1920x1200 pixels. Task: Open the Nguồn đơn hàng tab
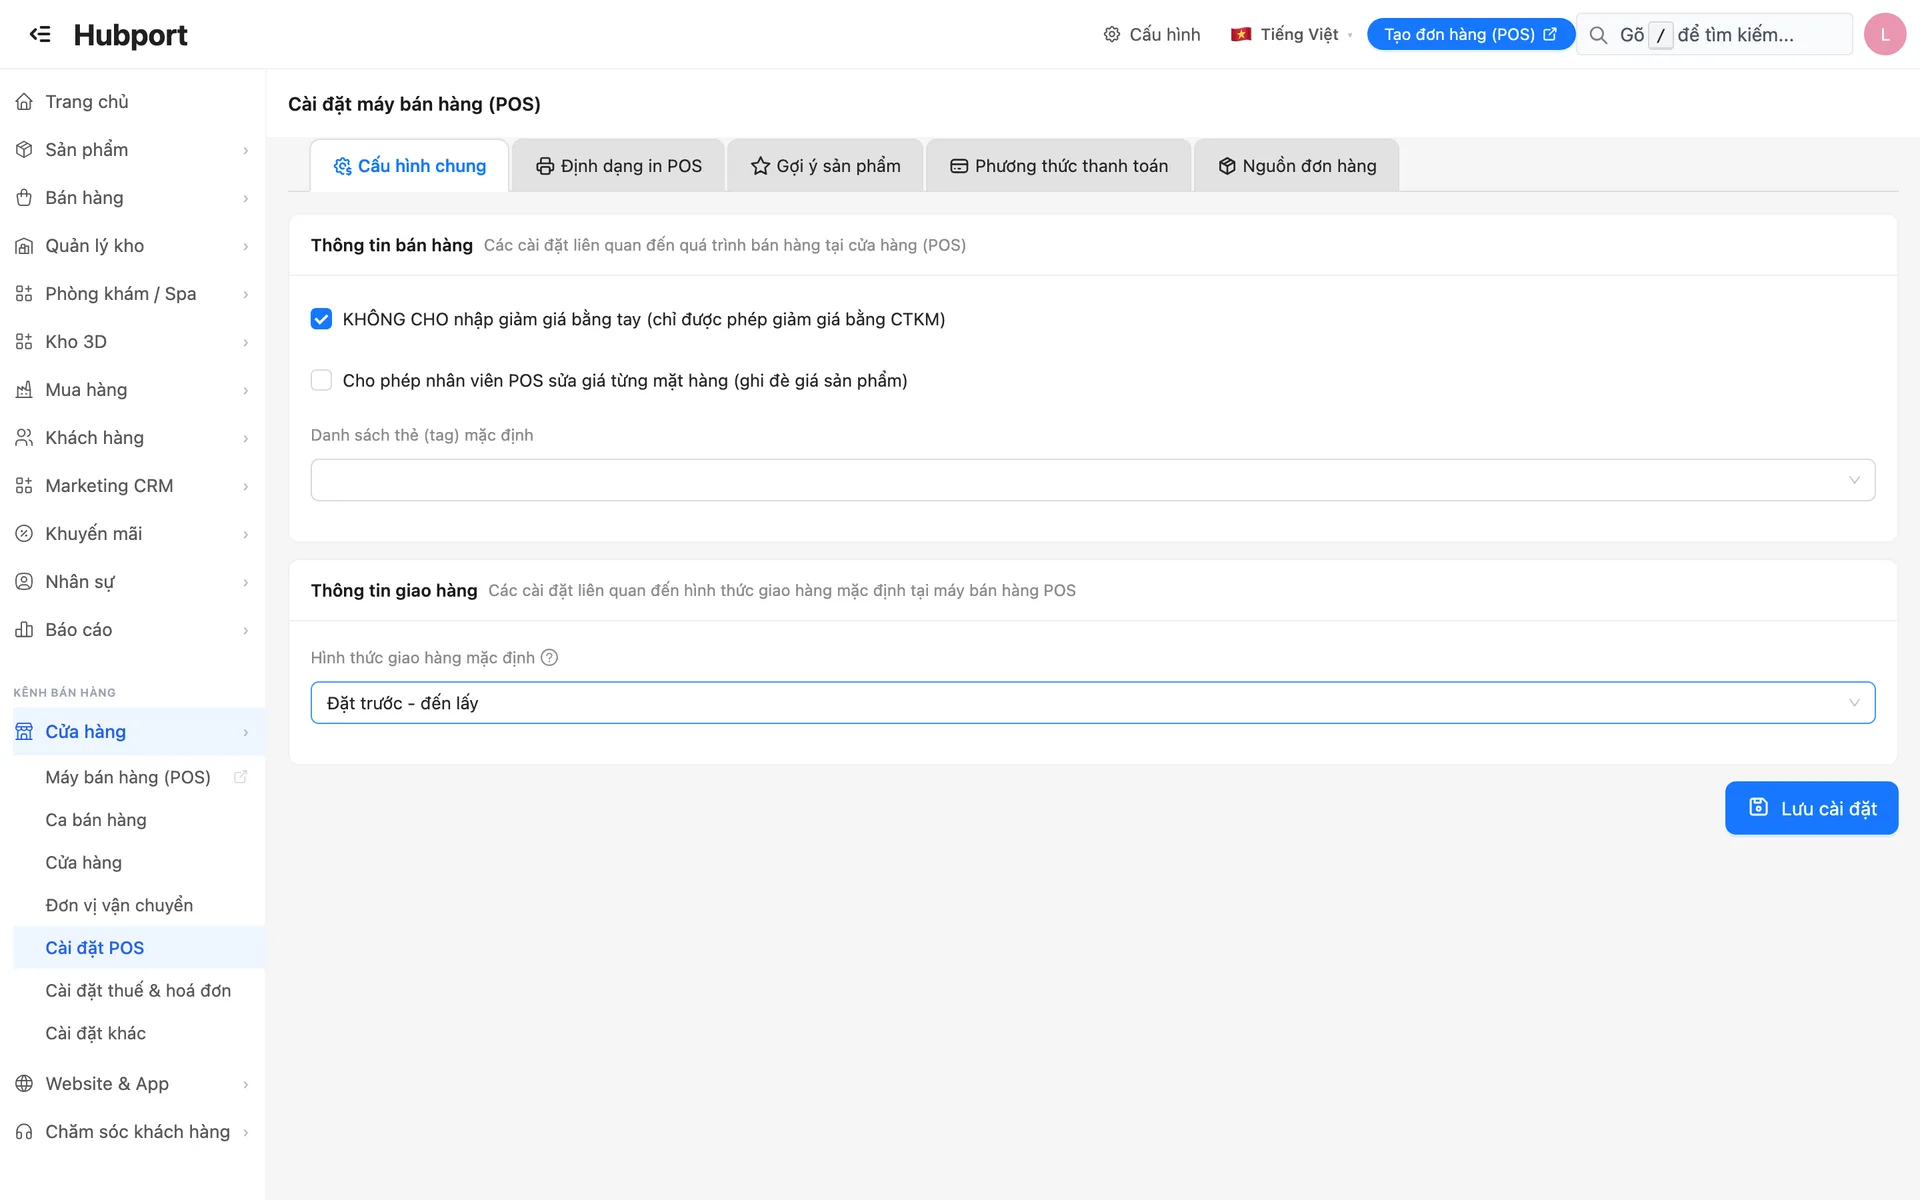point(1296,166)
